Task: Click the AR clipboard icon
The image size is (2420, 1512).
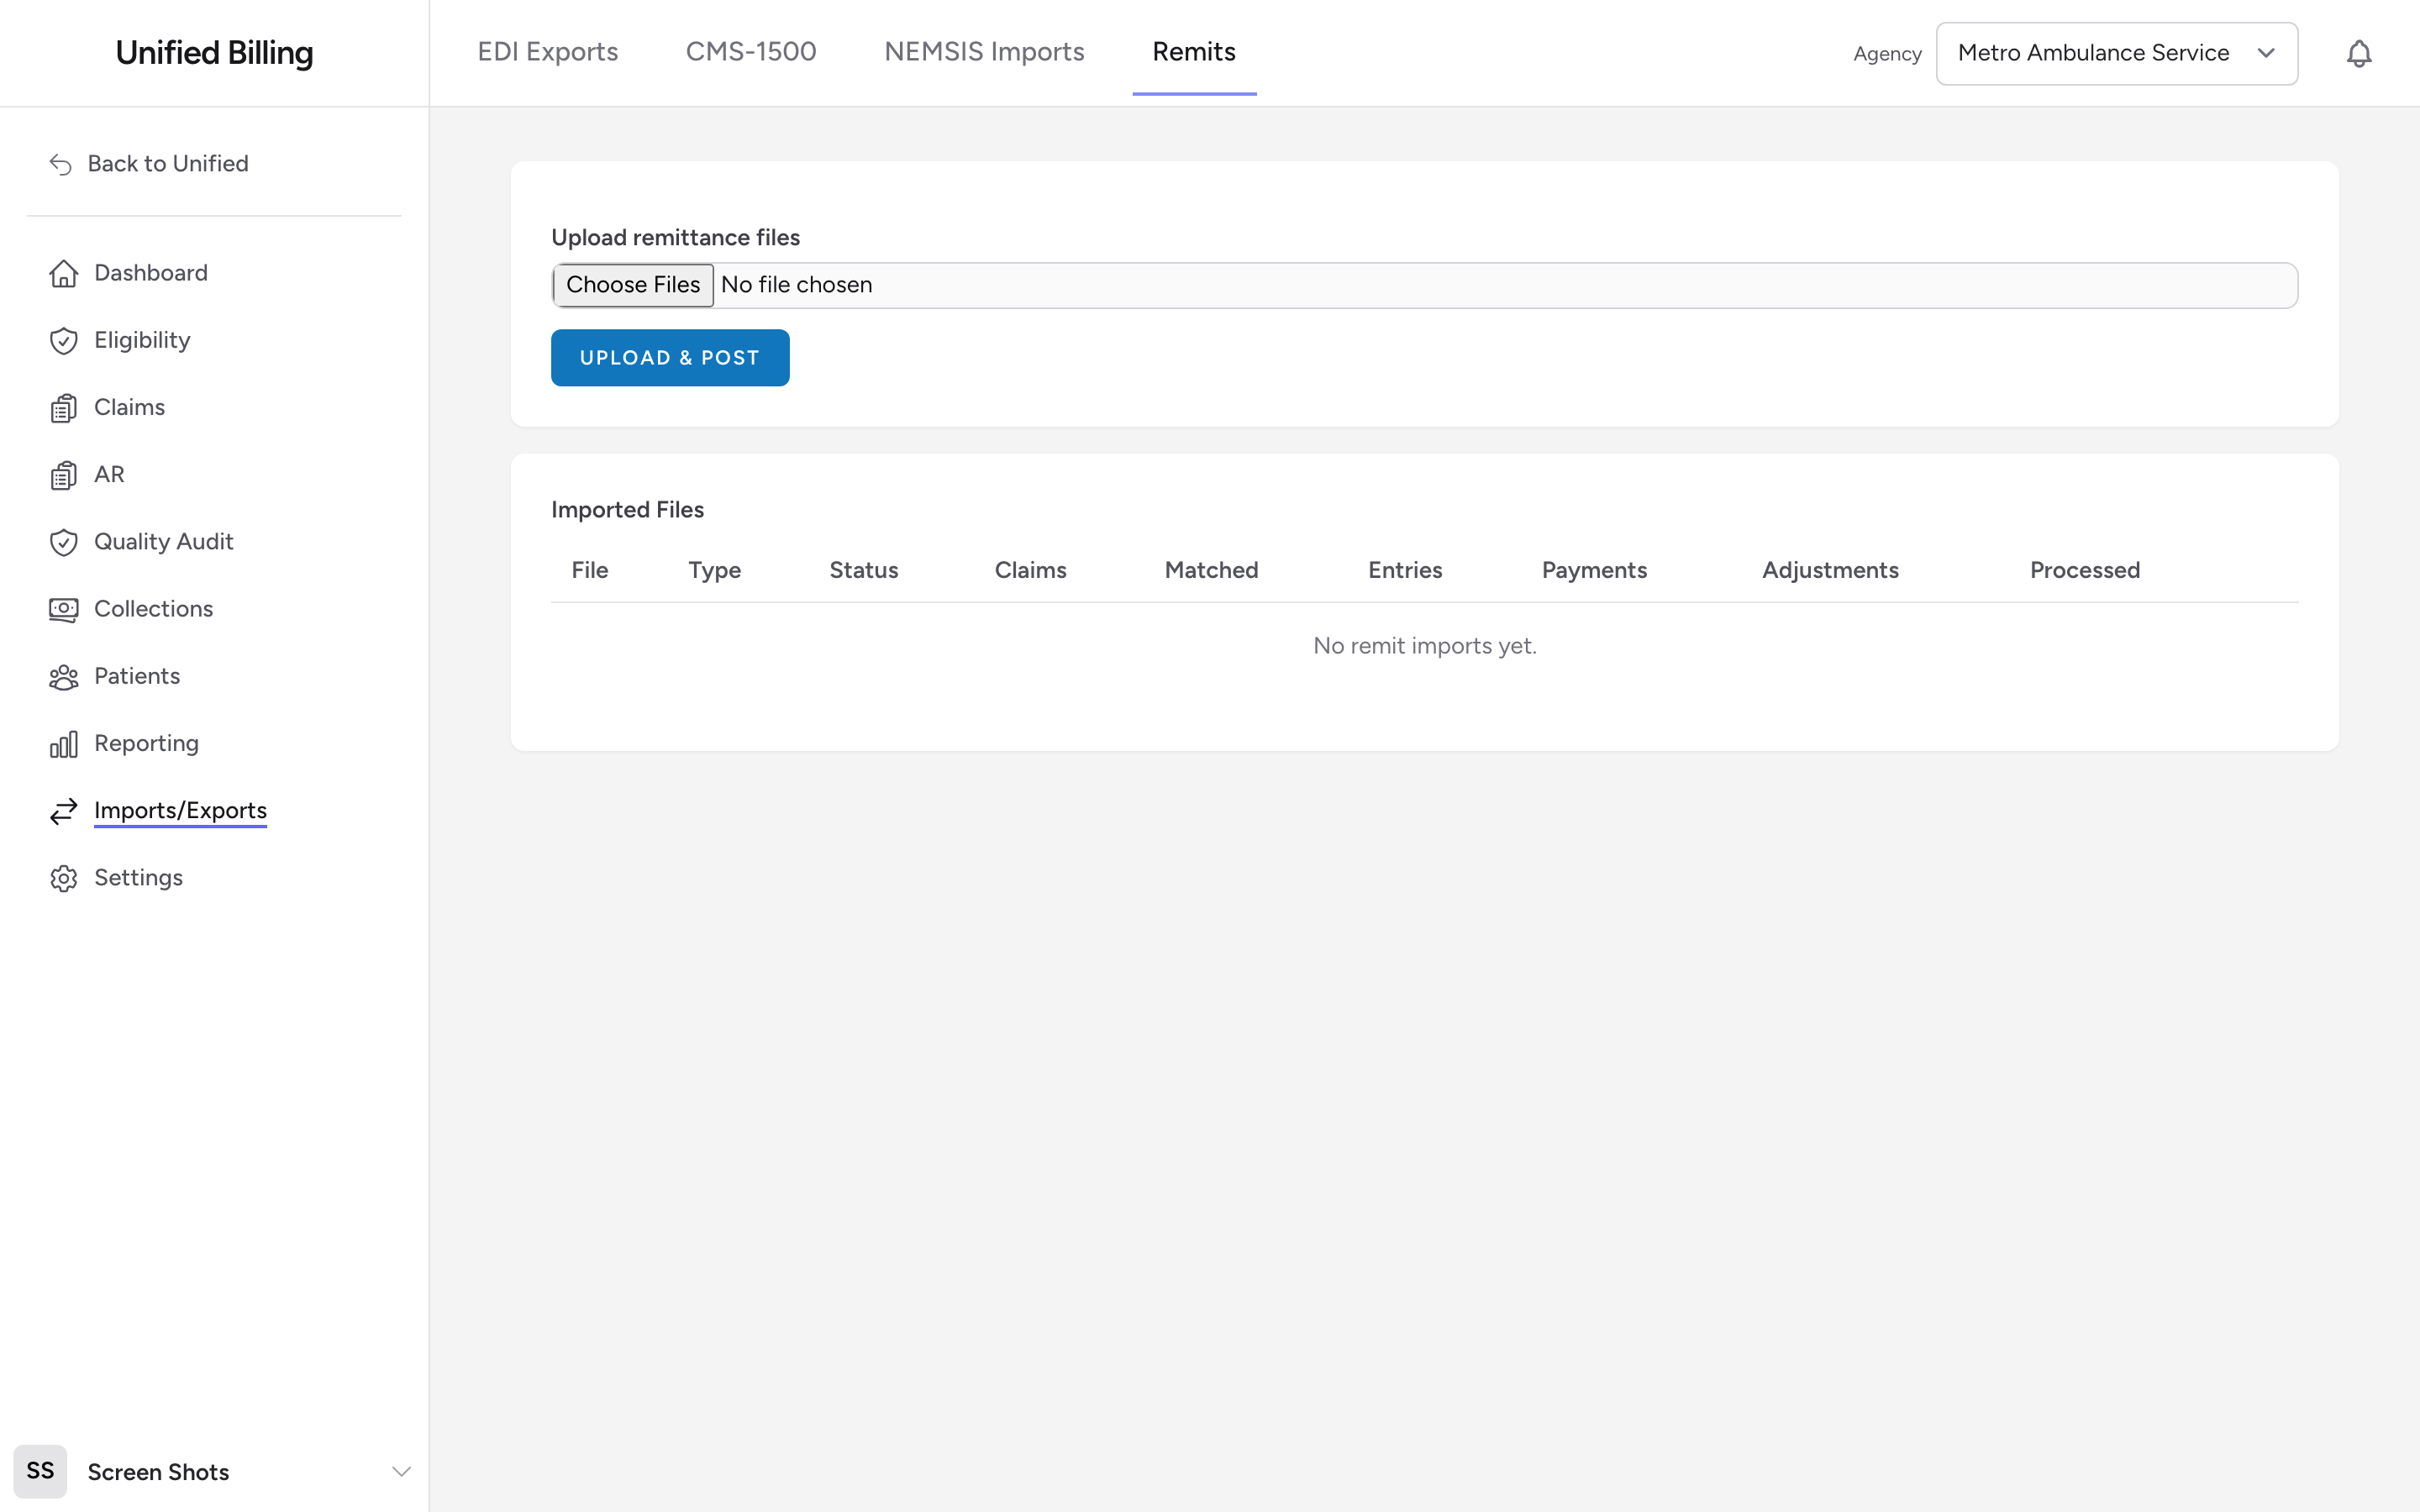Action: tap(64, 475)
